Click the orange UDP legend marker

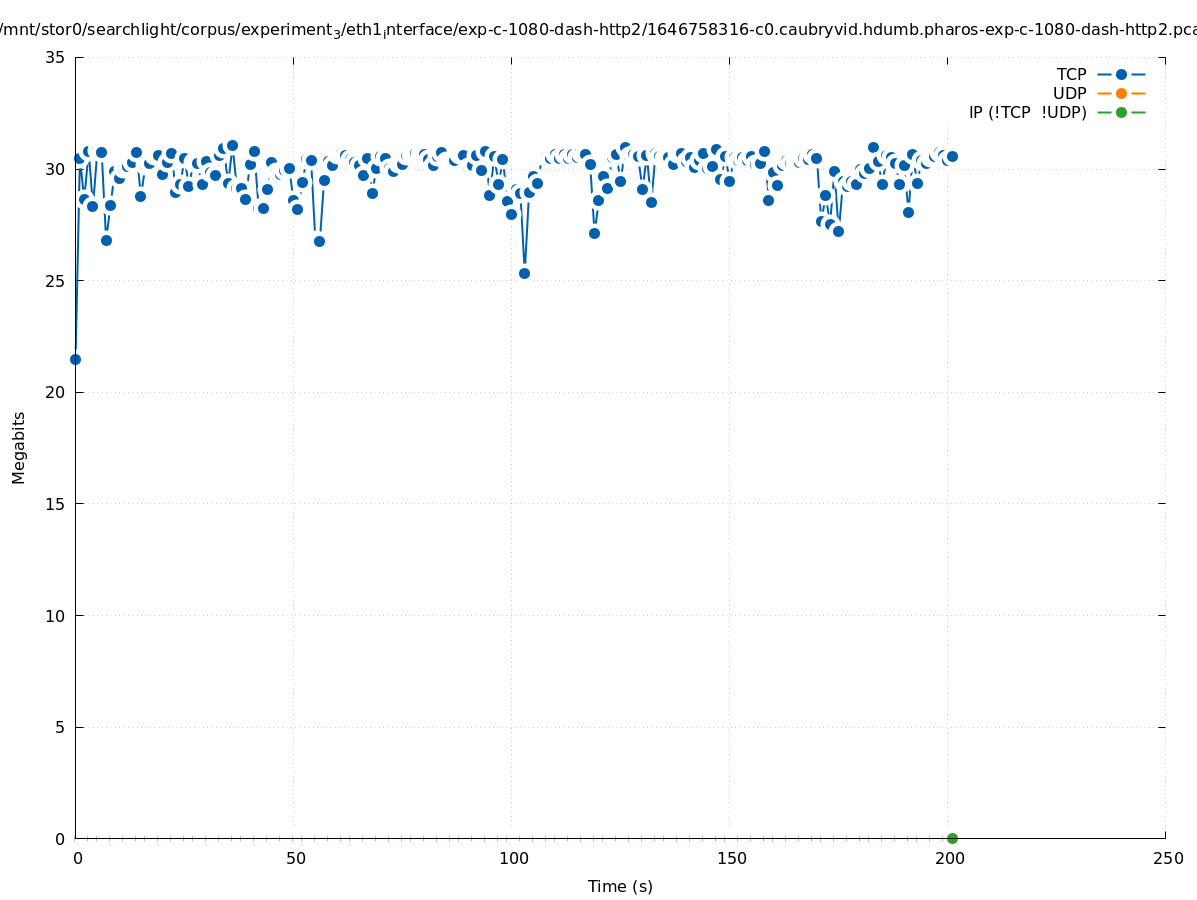click(1121, 93)
